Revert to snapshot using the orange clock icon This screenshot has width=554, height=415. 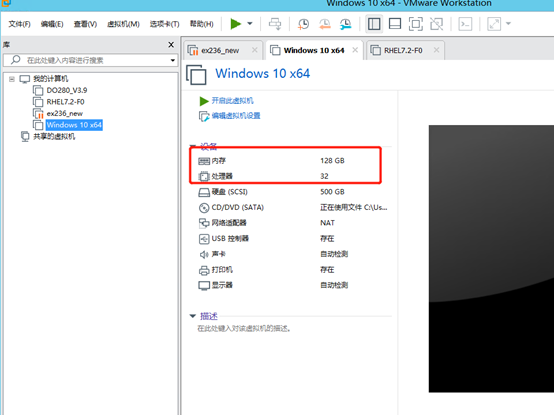pos(324,24)
